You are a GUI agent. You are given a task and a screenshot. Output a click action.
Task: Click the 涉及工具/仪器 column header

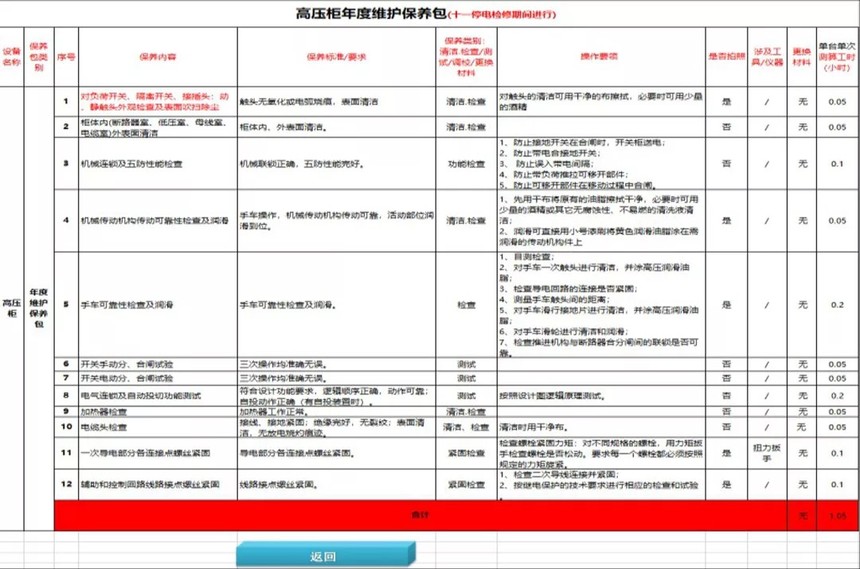(767, 57)
